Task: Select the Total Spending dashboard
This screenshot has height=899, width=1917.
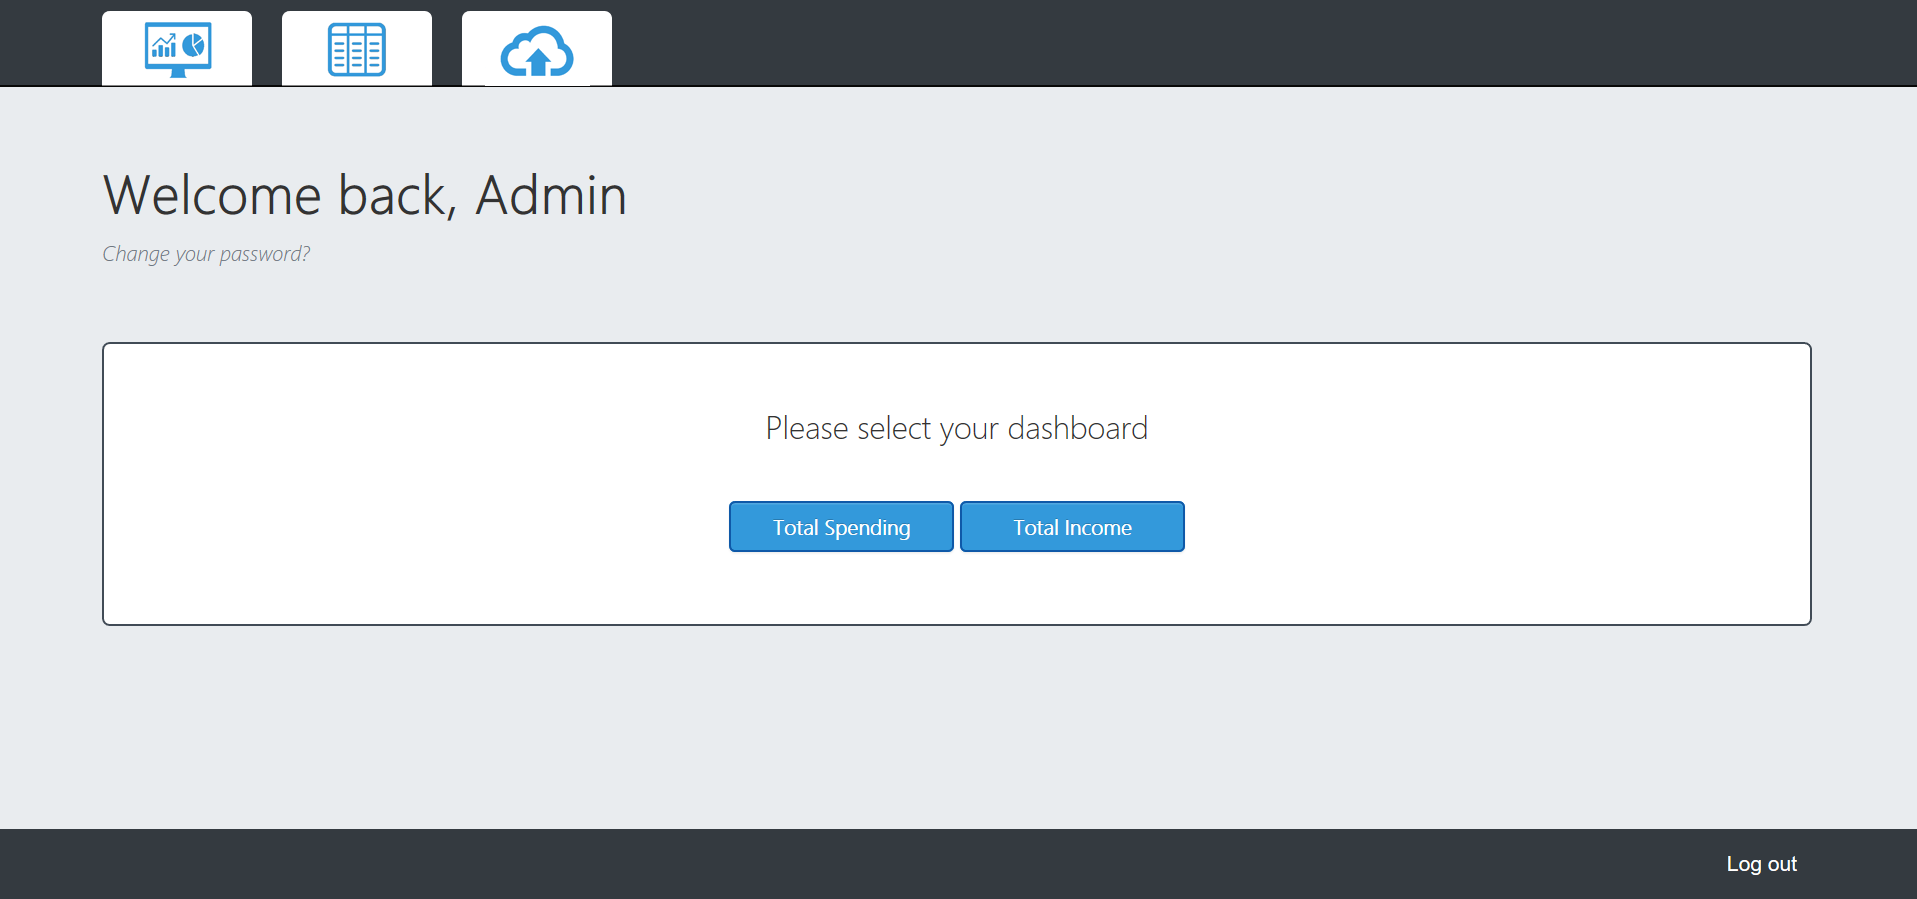Action: tap(841, 527)
